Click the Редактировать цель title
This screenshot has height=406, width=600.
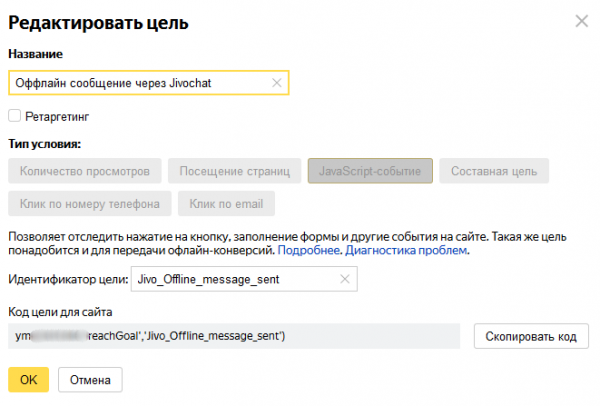(98, 22)
